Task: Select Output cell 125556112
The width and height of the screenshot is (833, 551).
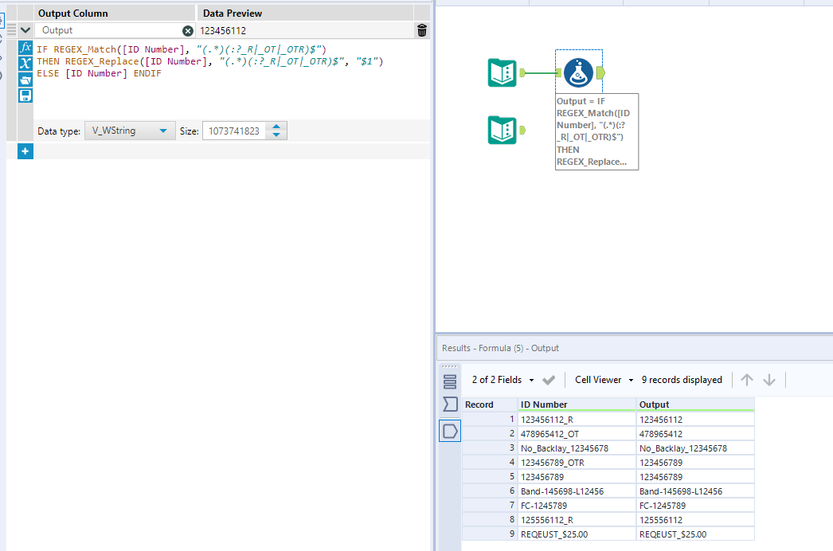Action: click(695, 520)
